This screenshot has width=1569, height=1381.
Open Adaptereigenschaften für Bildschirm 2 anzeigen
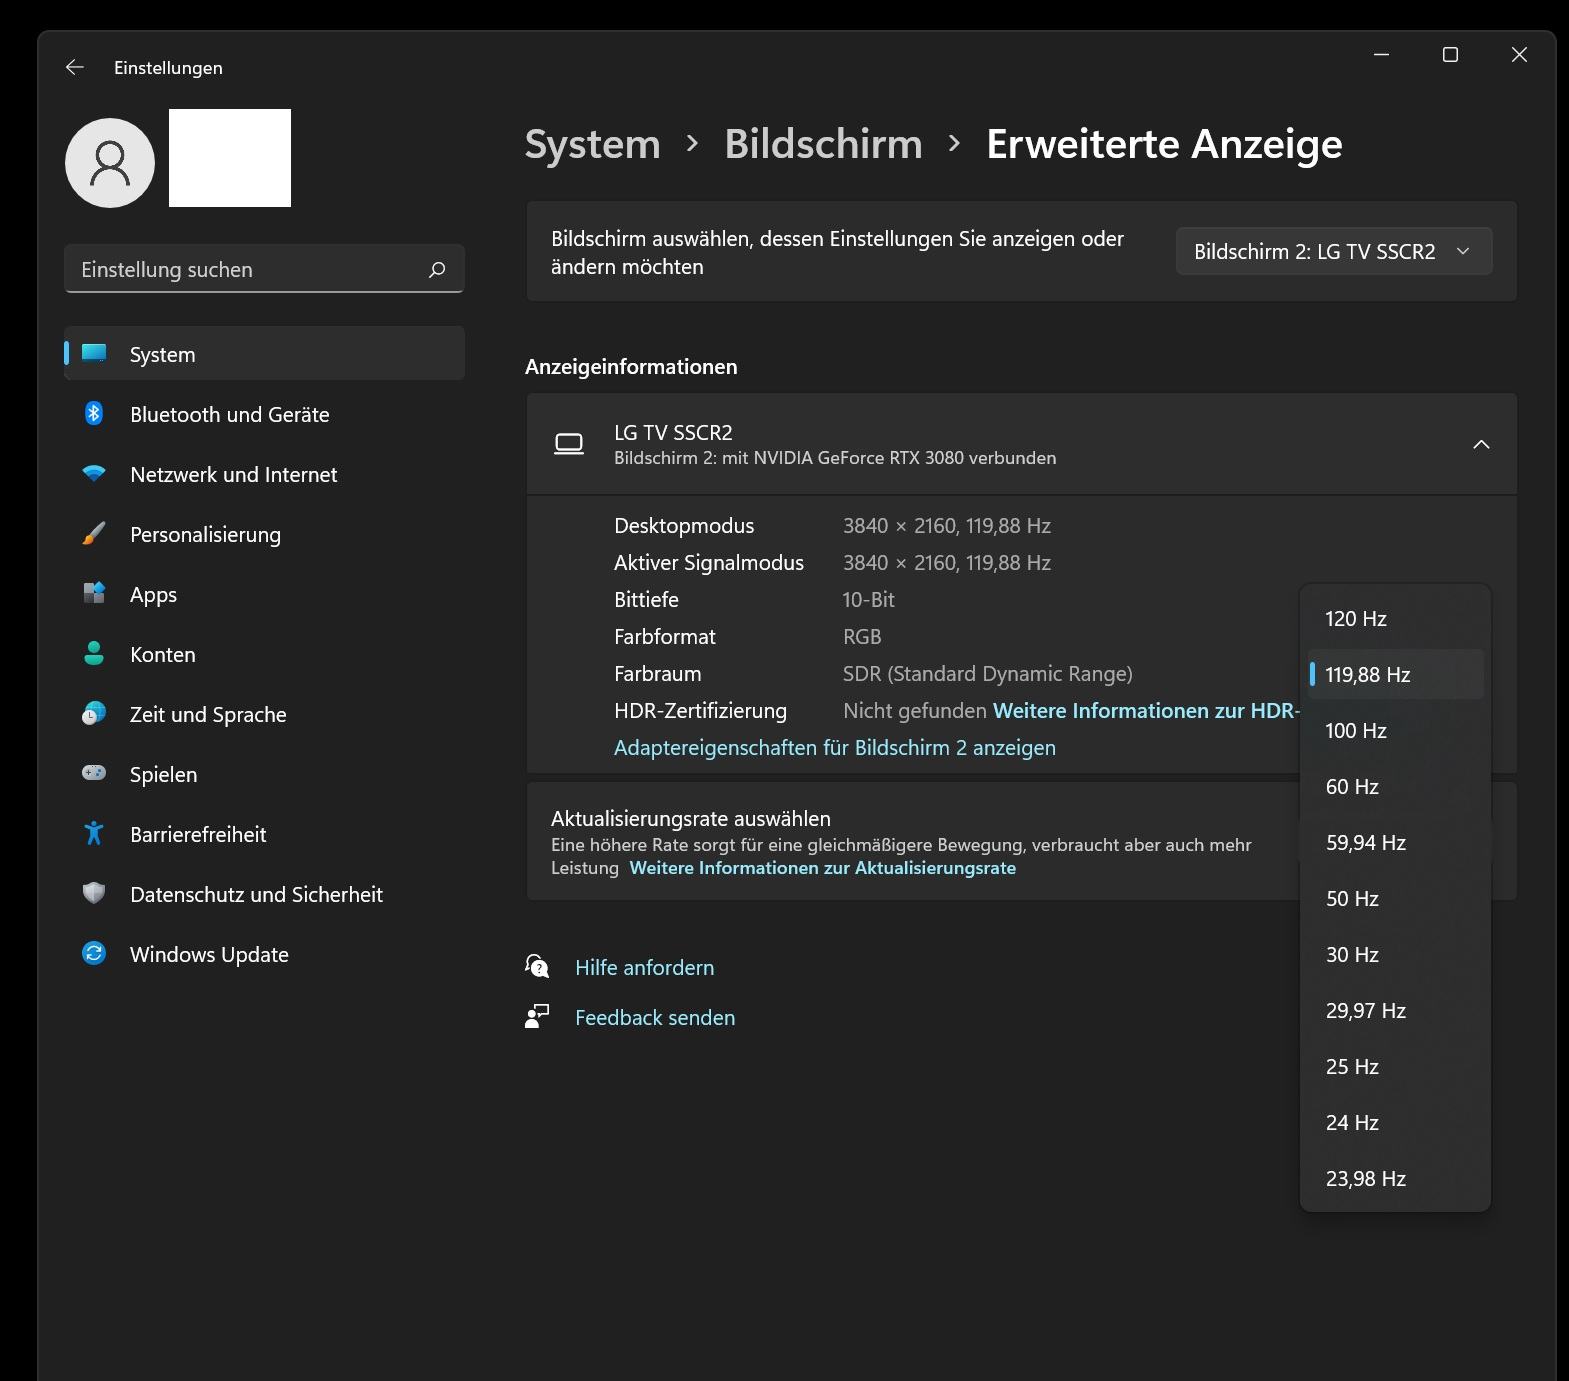click(x=835, y=748)
